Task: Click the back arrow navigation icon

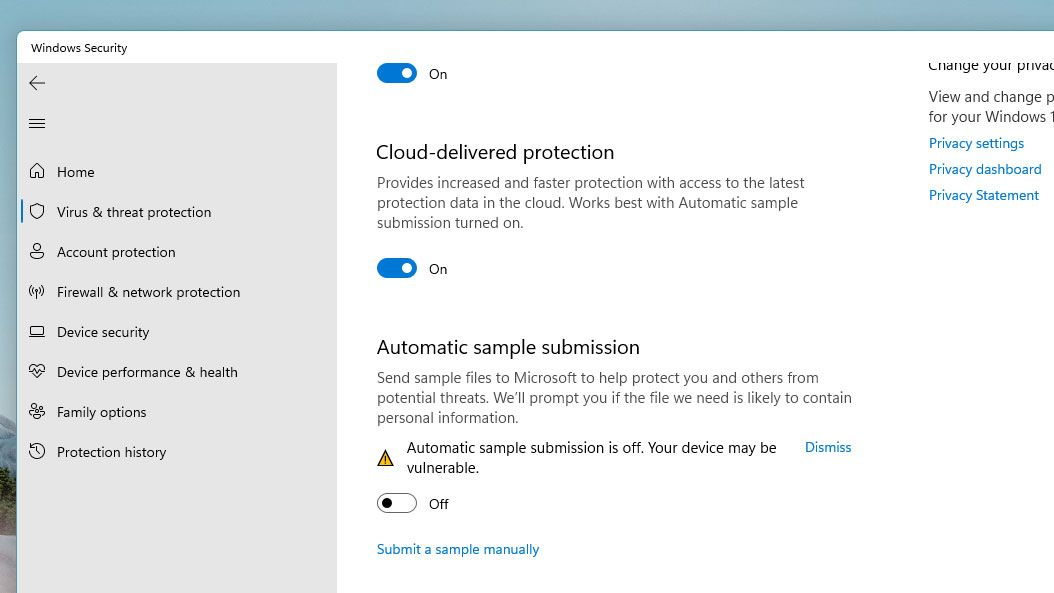Action: coord(37,83)
